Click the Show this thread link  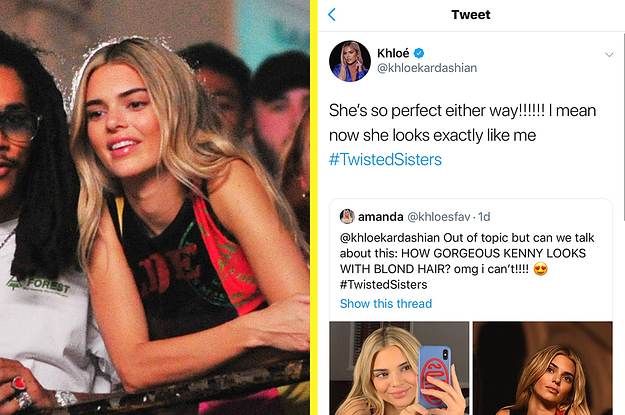(x=385, y=304)
